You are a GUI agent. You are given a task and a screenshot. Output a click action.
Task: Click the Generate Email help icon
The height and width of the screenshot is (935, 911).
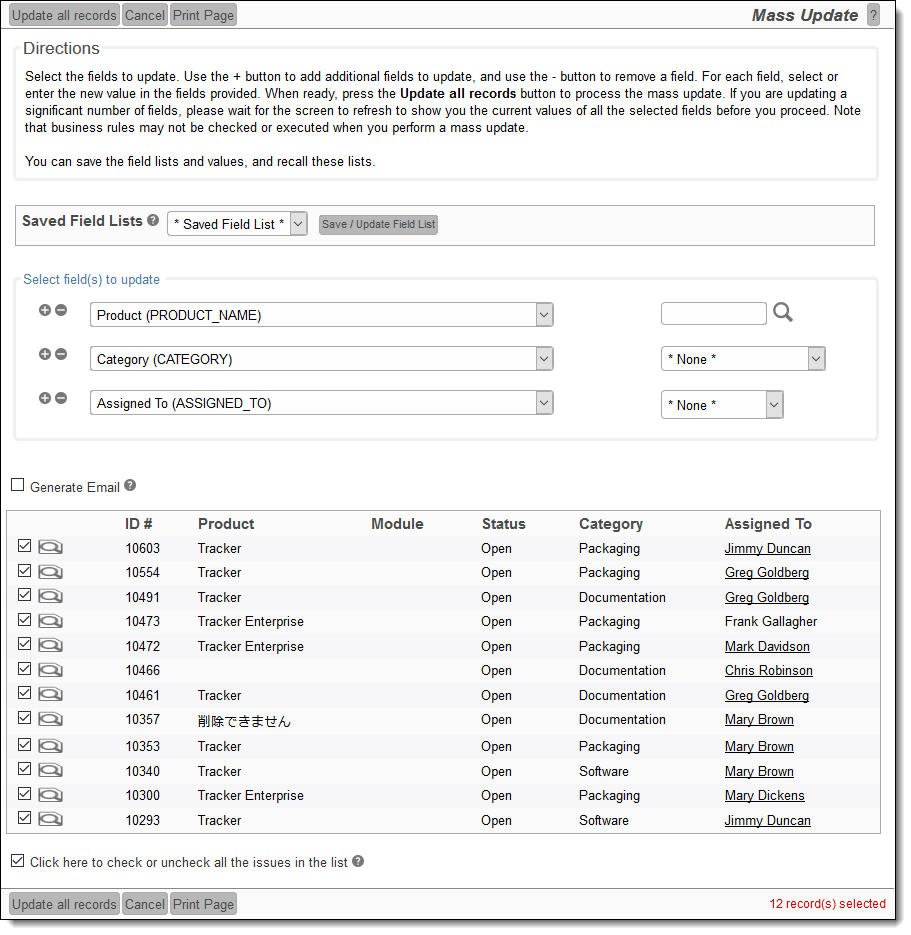[x=130, y=486]
